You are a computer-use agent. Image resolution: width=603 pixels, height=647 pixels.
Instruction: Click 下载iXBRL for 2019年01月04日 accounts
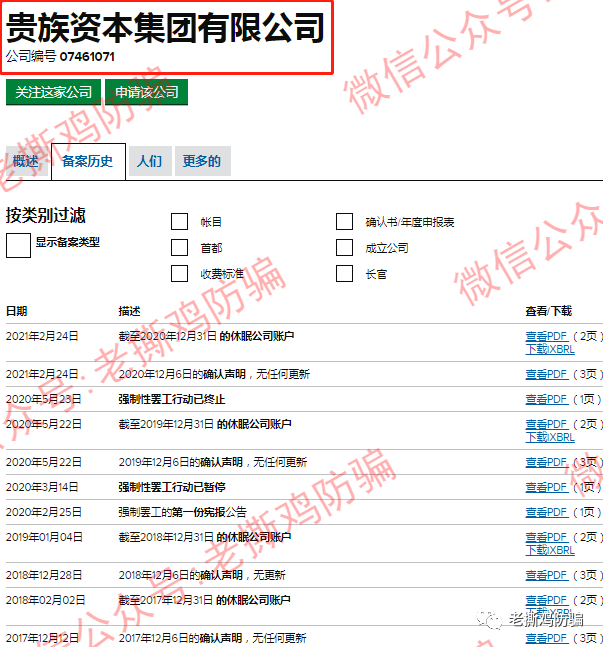pos(550,550)
